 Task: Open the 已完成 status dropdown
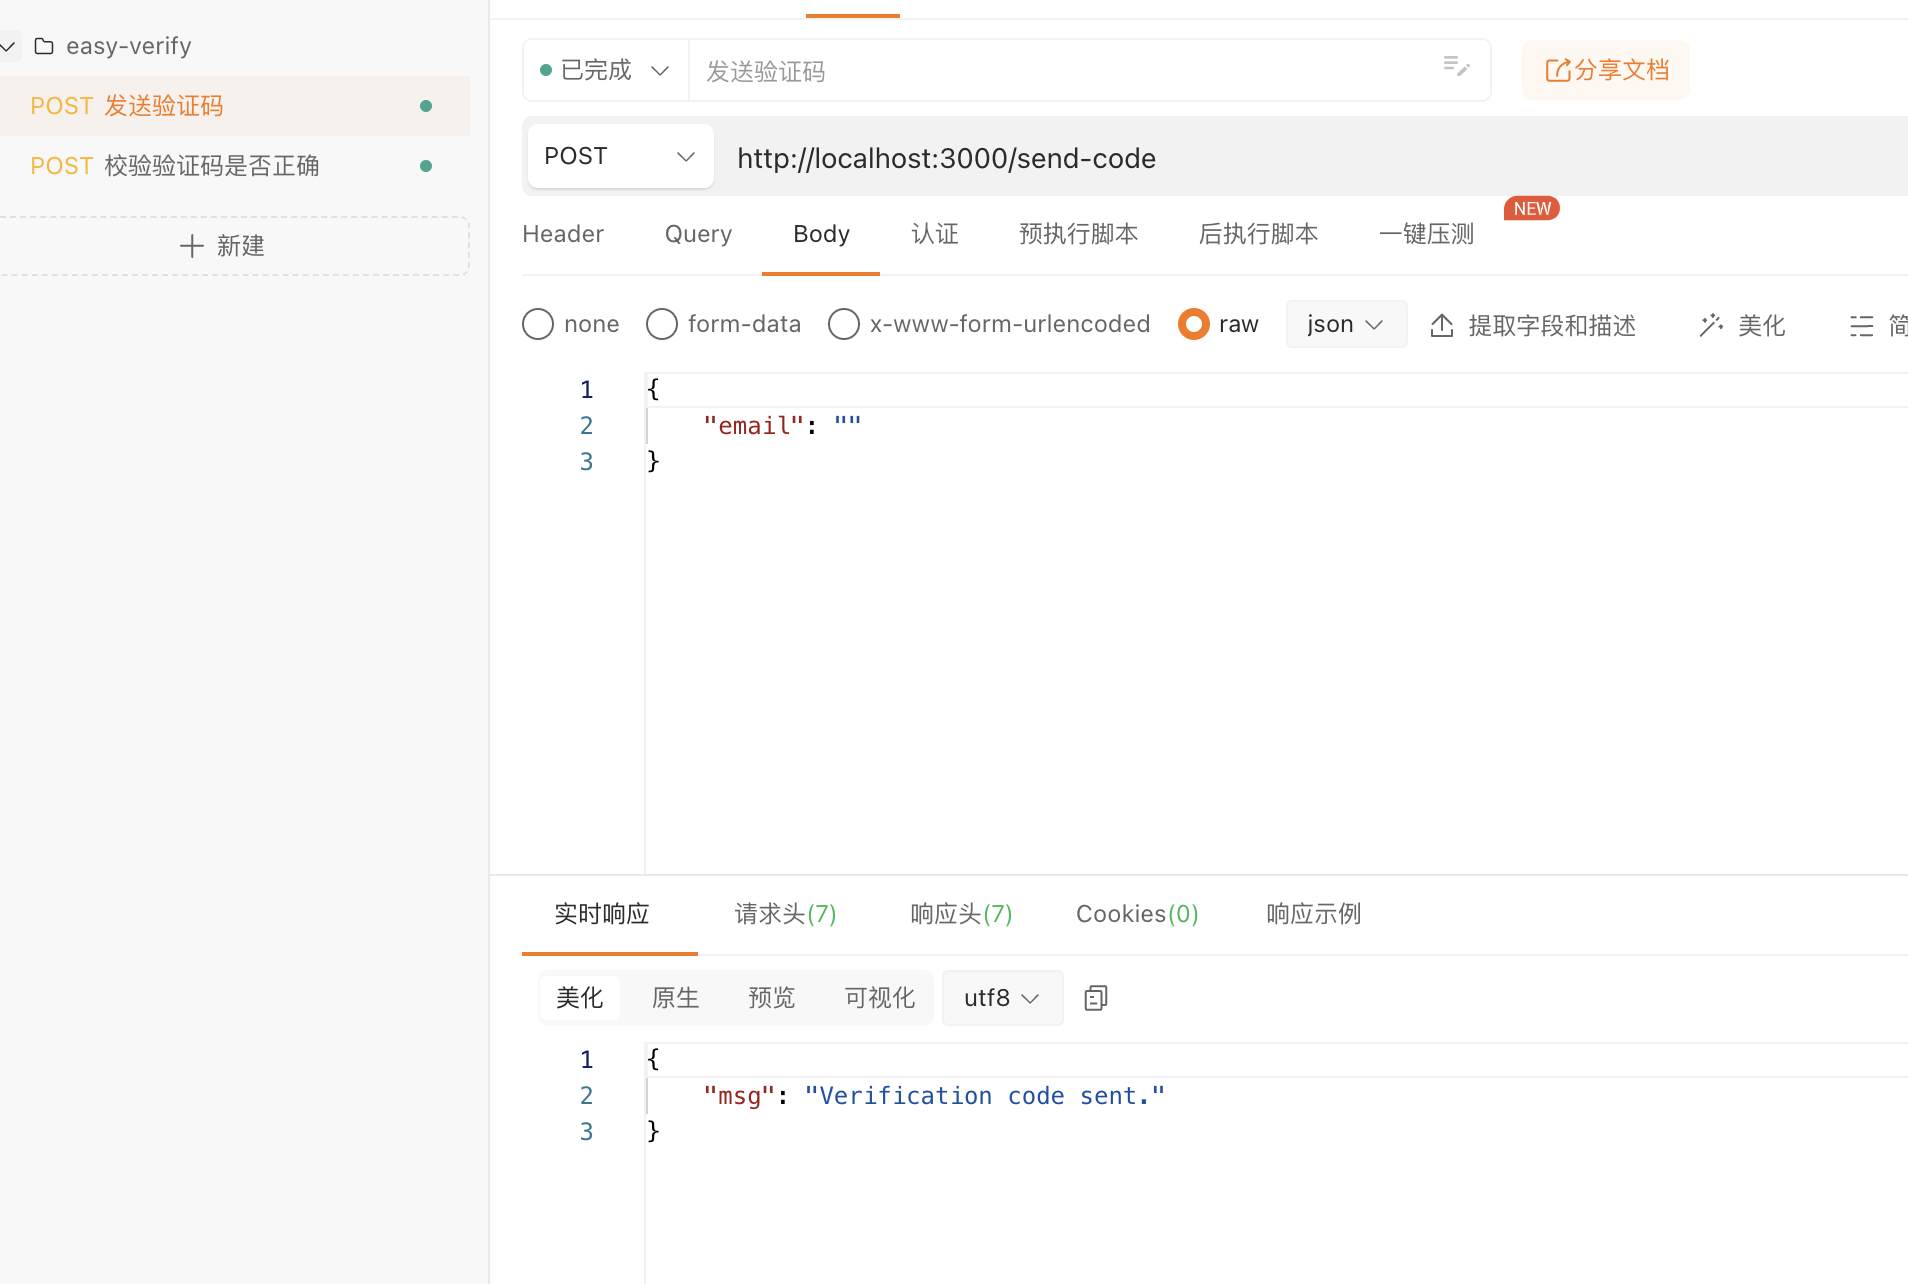[x=604, y=70]
